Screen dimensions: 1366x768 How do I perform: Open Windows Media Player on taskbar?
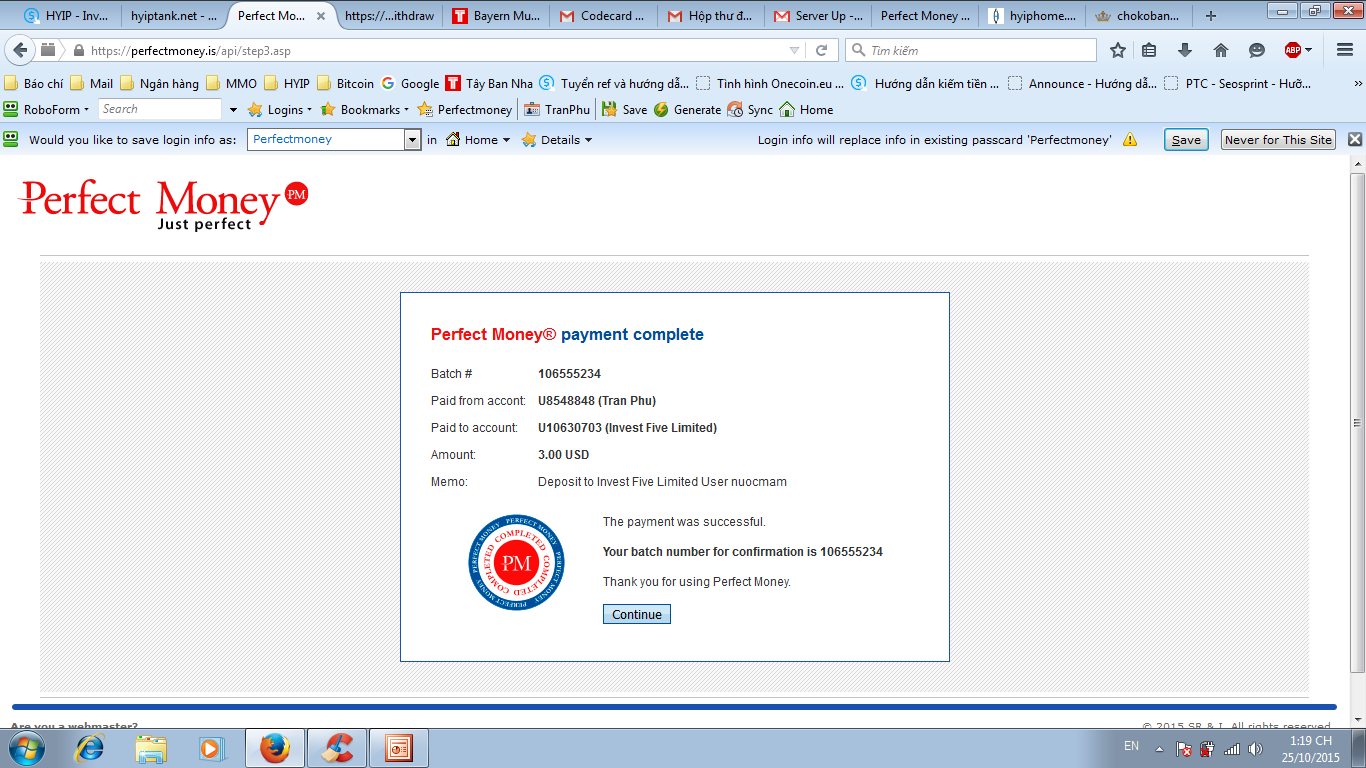tap(212, 748)
